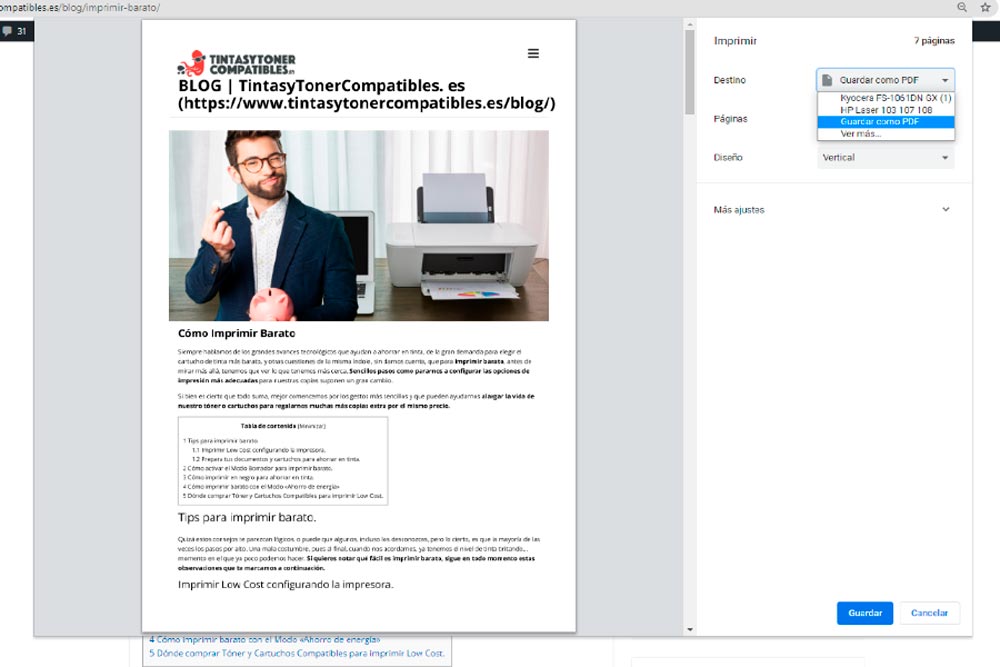Click the preview scrollbar down arrow
This screenshot has width=1000, height=667.
click(x=689, y=629)
